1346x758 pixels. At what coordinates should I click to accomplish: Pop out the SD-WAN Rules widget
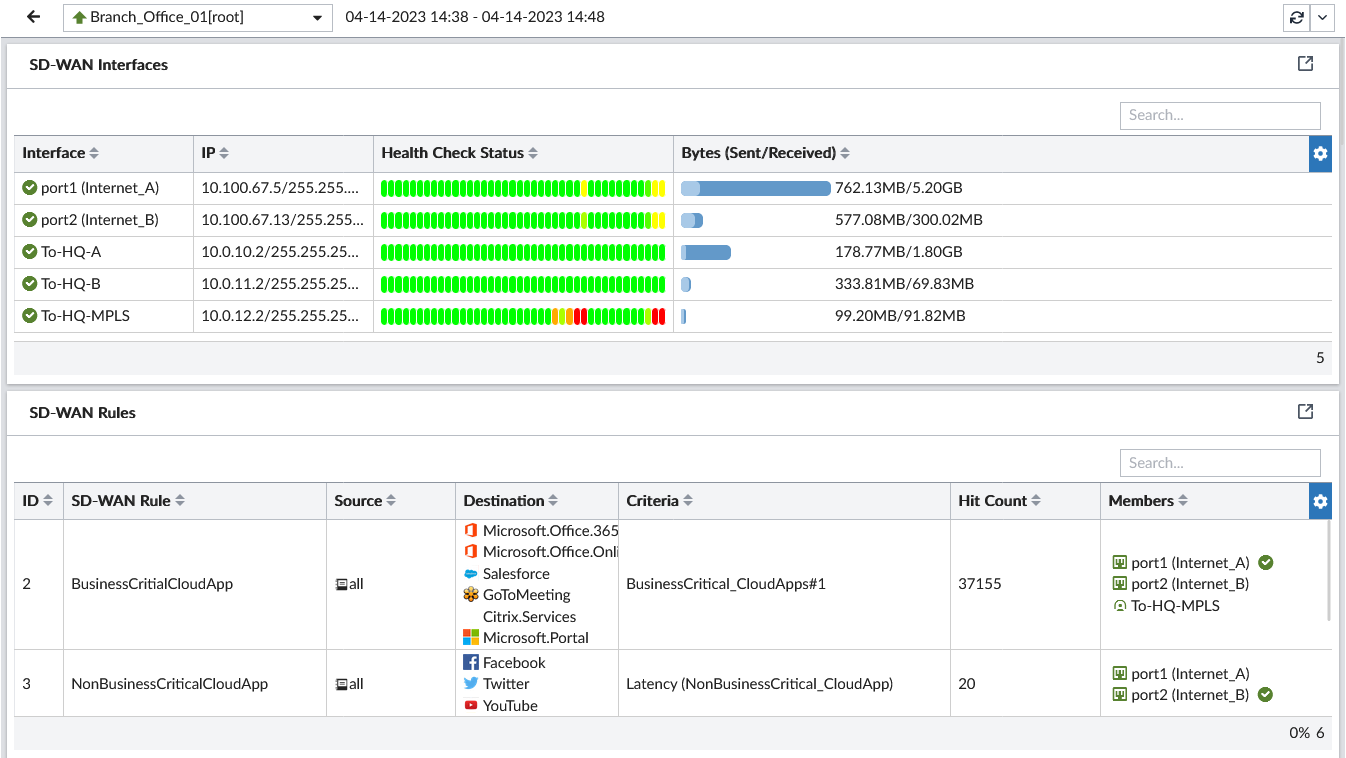click(1305, 411)
